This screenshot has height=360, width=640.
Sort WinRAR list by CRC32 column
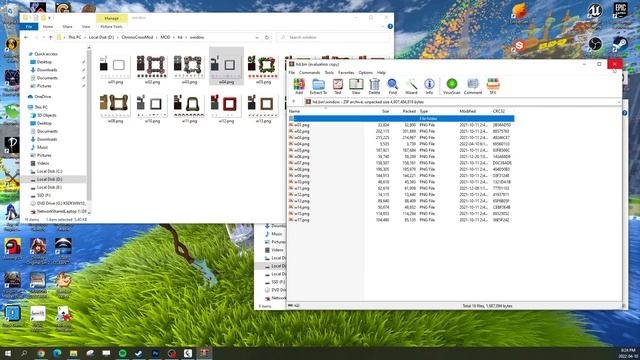click(498, 111)
